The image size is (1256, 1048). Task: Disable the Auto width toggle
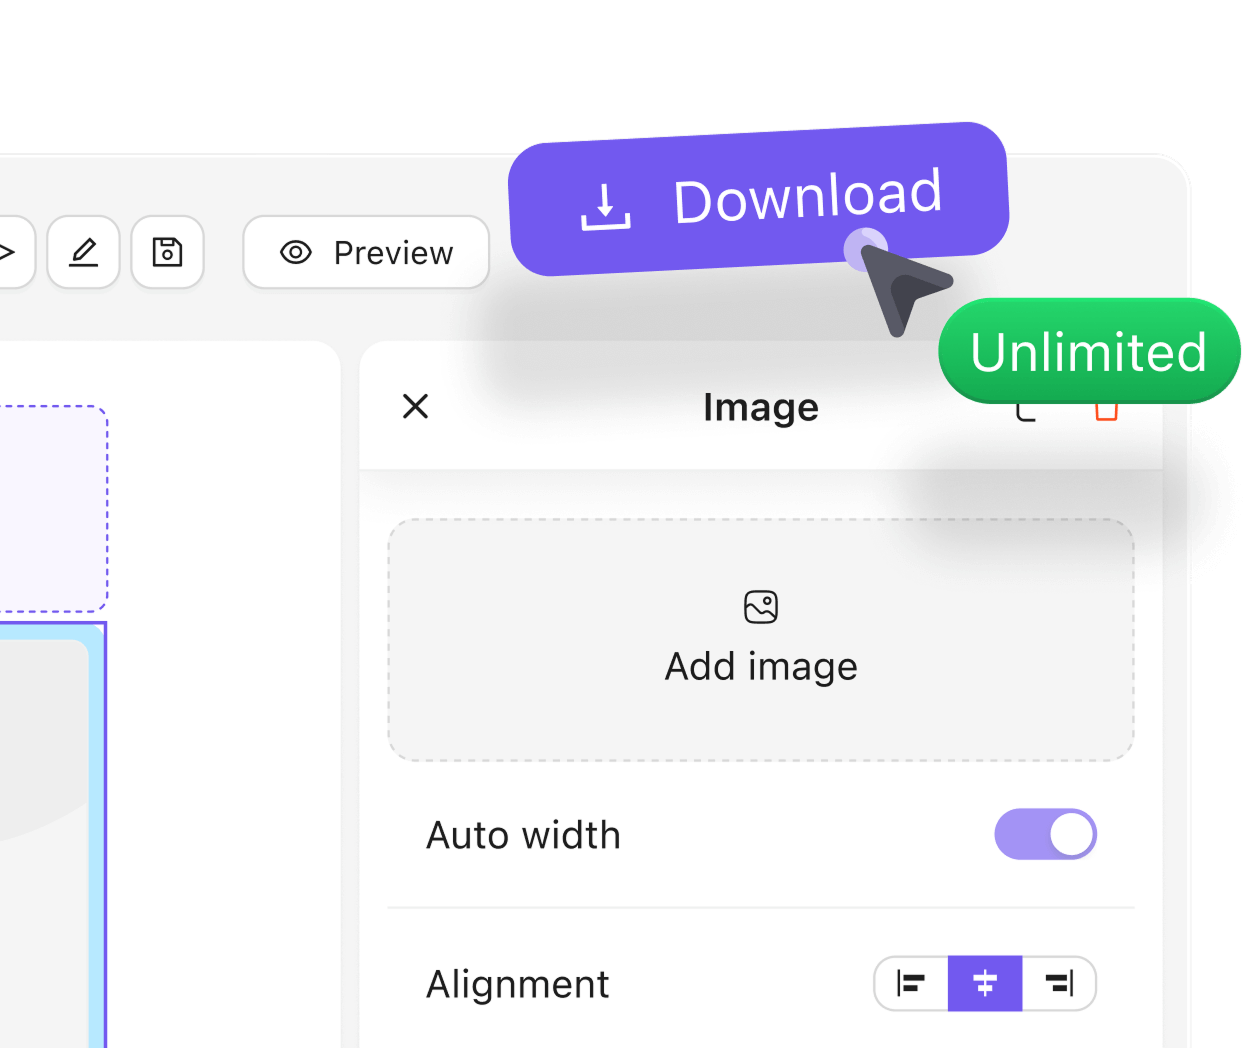[1045, 834]
